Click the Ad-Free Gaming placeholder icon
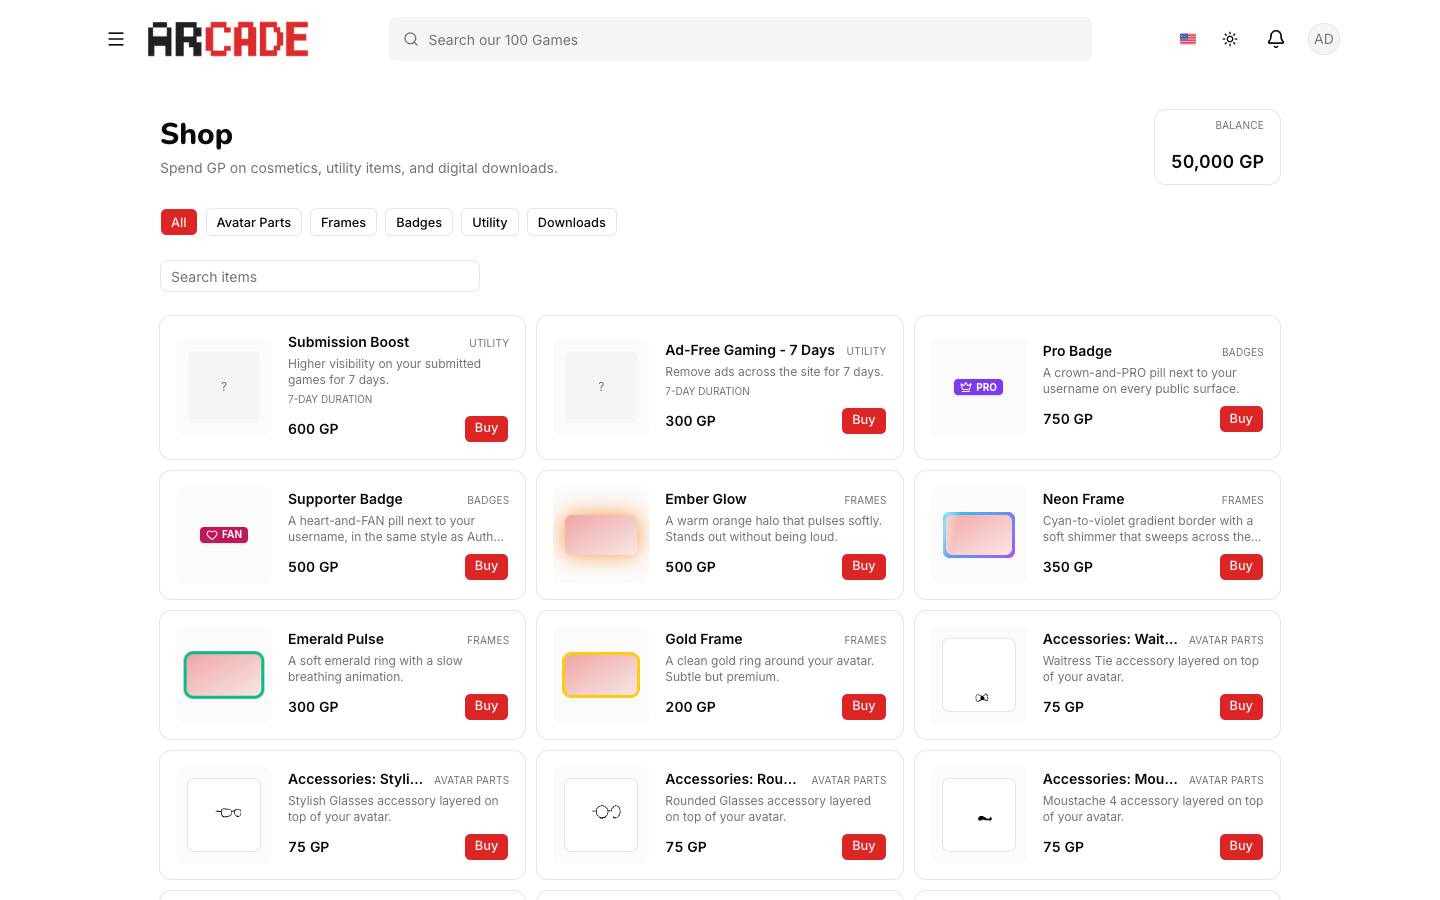The width and height of the screenshot is (1440, 900). [601, 387]
